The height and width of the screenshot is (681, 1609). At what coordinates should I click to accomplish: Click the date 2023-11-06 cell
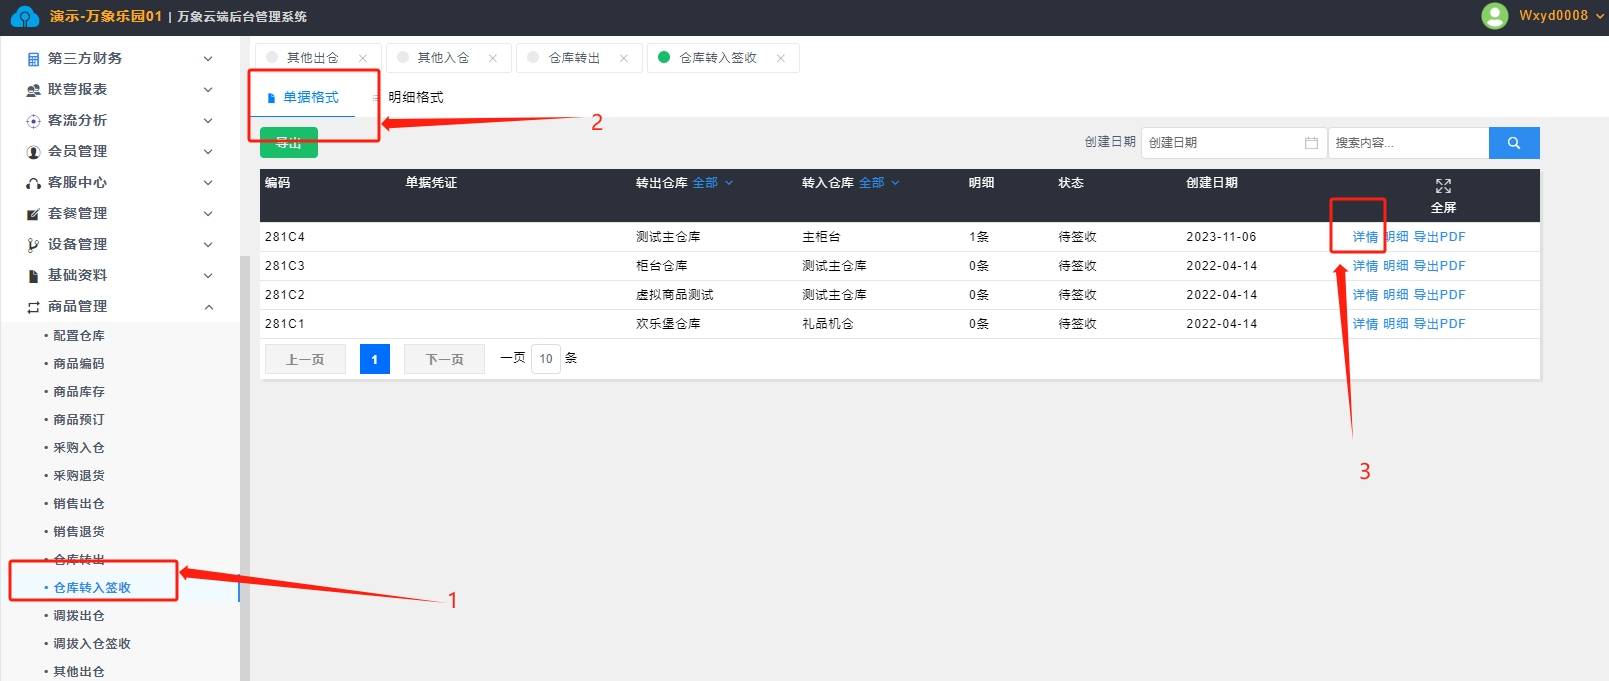click(x=1221, y=237)
